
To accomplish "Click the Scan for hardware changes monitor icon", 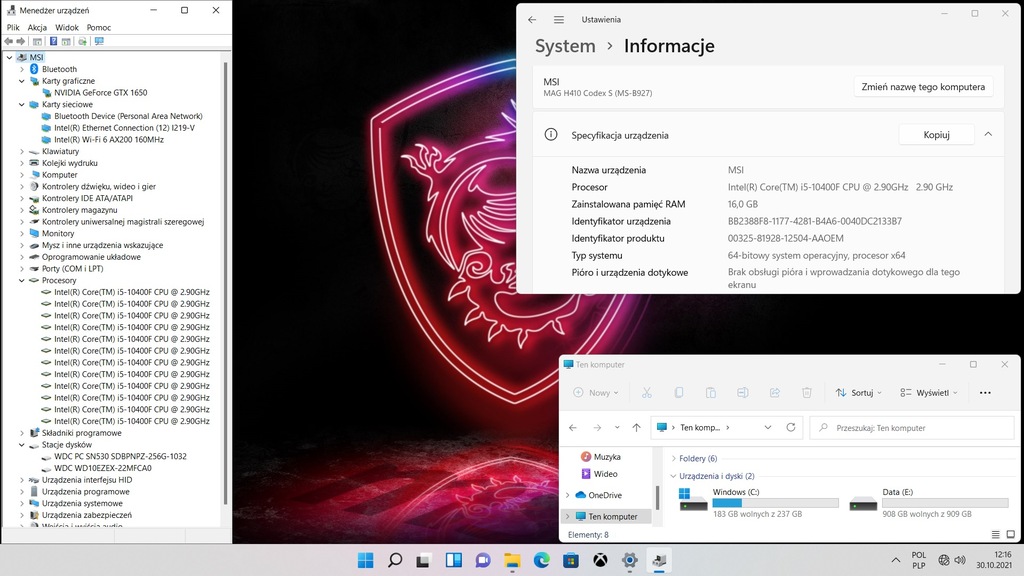I will click(99, 41).
